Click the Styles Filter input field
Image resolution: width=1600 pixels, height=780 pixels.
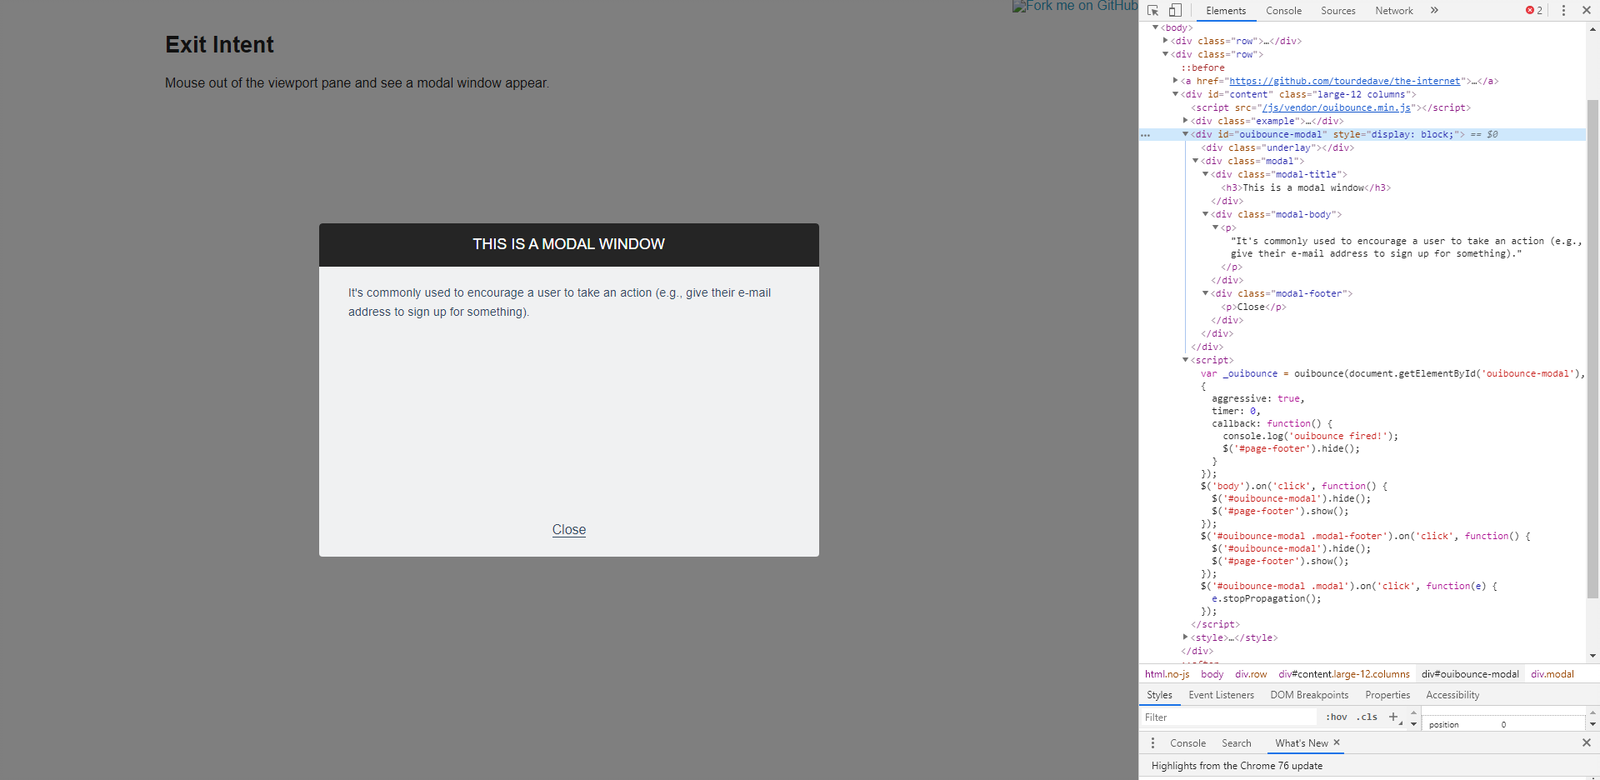click(1230, 717)
